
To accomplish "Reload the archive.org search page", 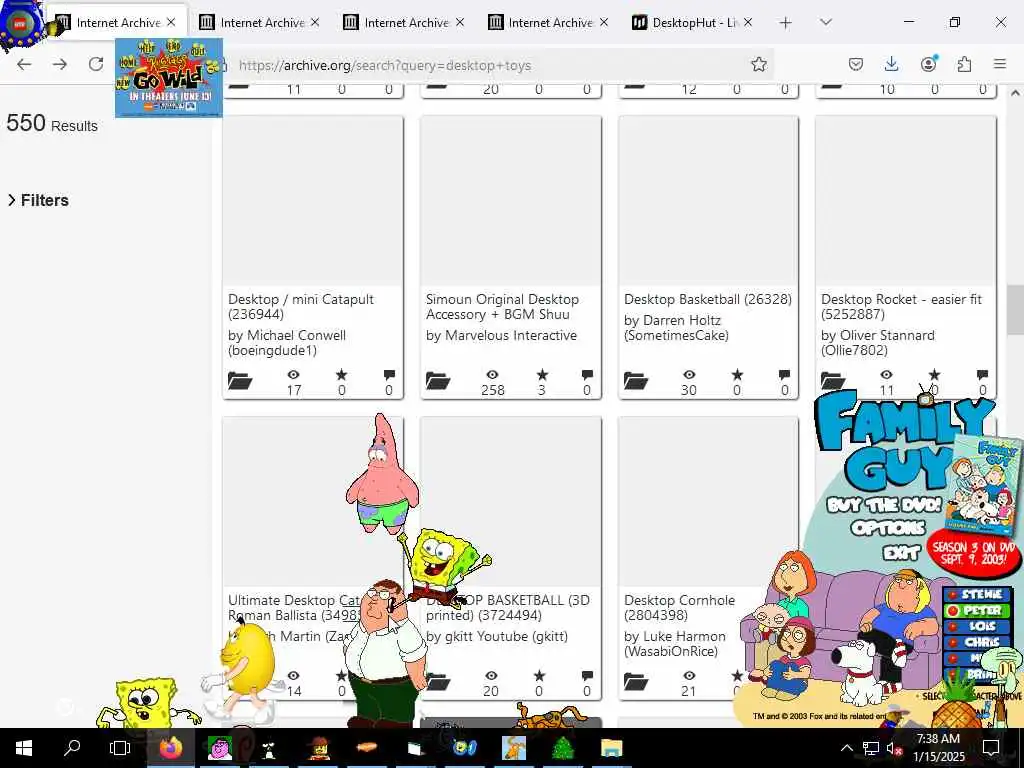I will click(96, 64).
